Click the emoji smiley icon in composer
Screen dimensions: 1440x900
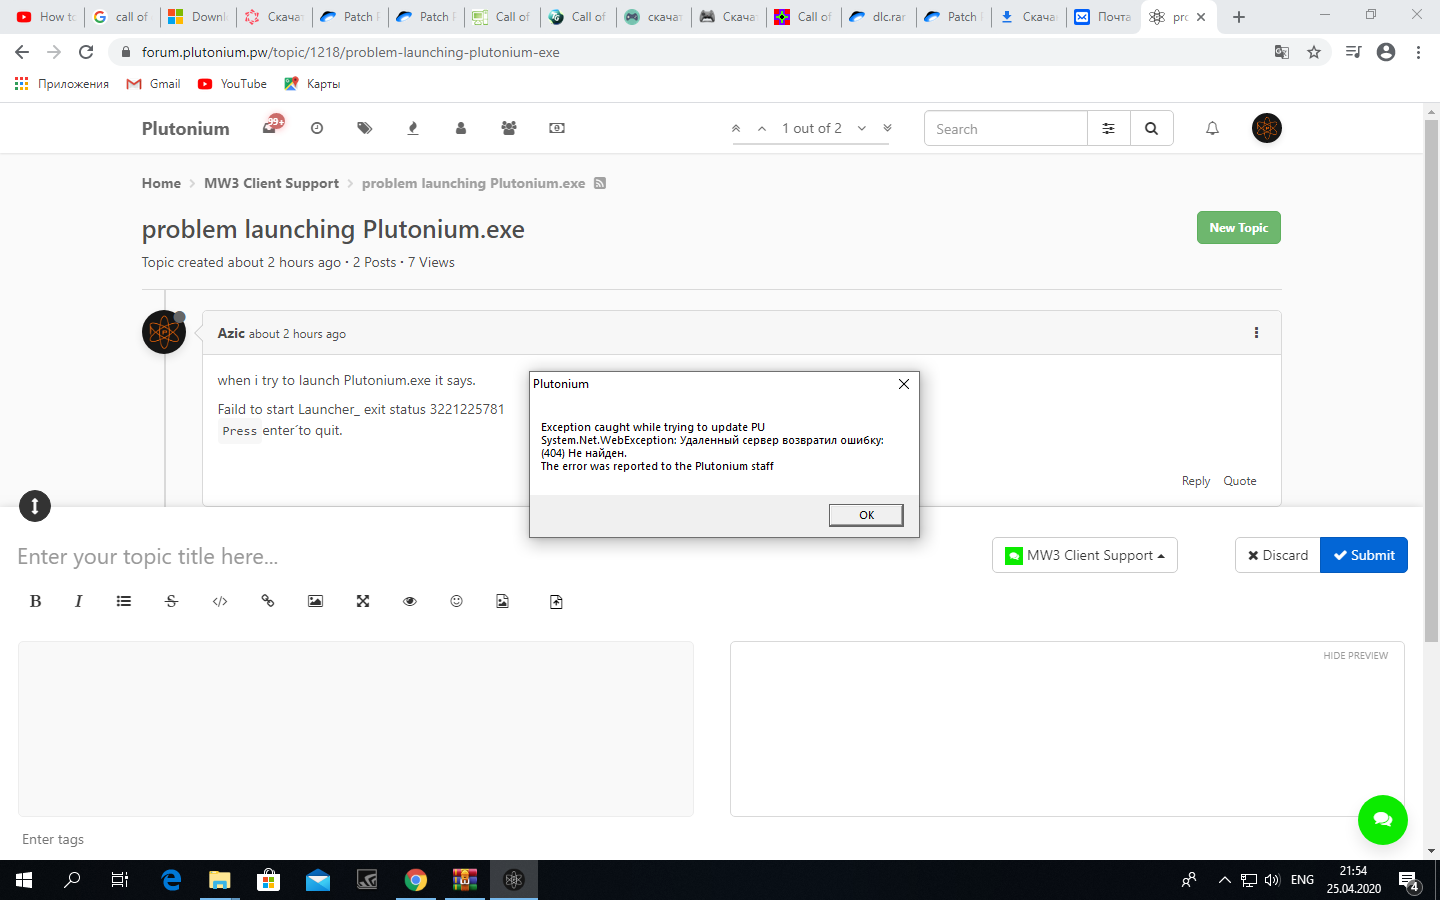tap(456, 601)
